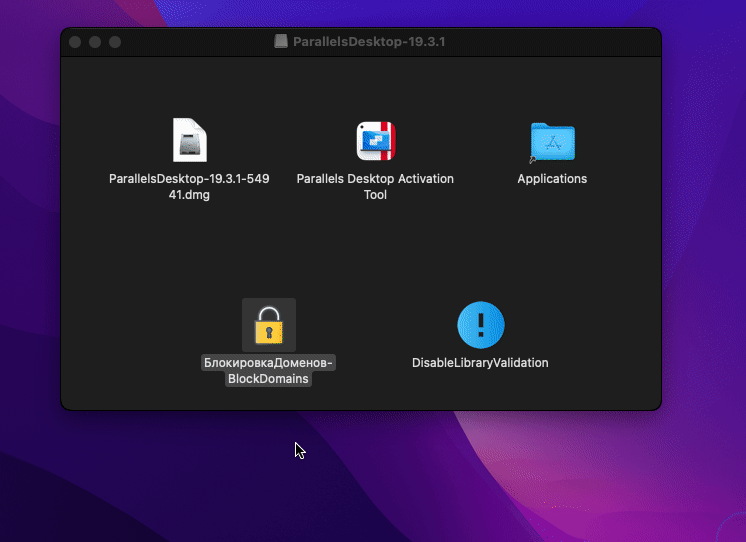746x542 pixels.
Task: Click empty title bar area right of title
Action: pos(560,42)
